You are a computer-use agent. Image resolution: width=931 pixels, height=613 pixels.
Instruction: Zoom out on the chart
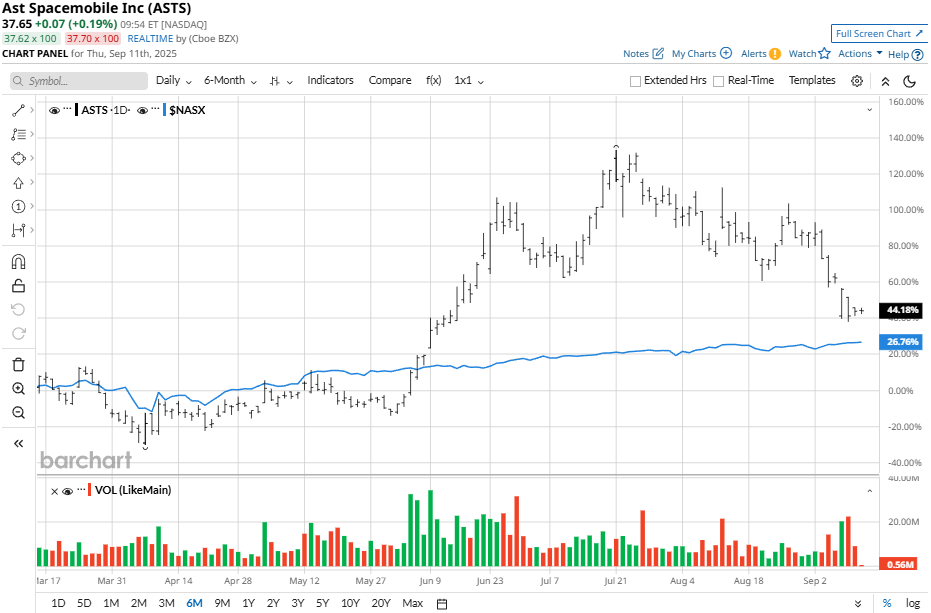18,412
